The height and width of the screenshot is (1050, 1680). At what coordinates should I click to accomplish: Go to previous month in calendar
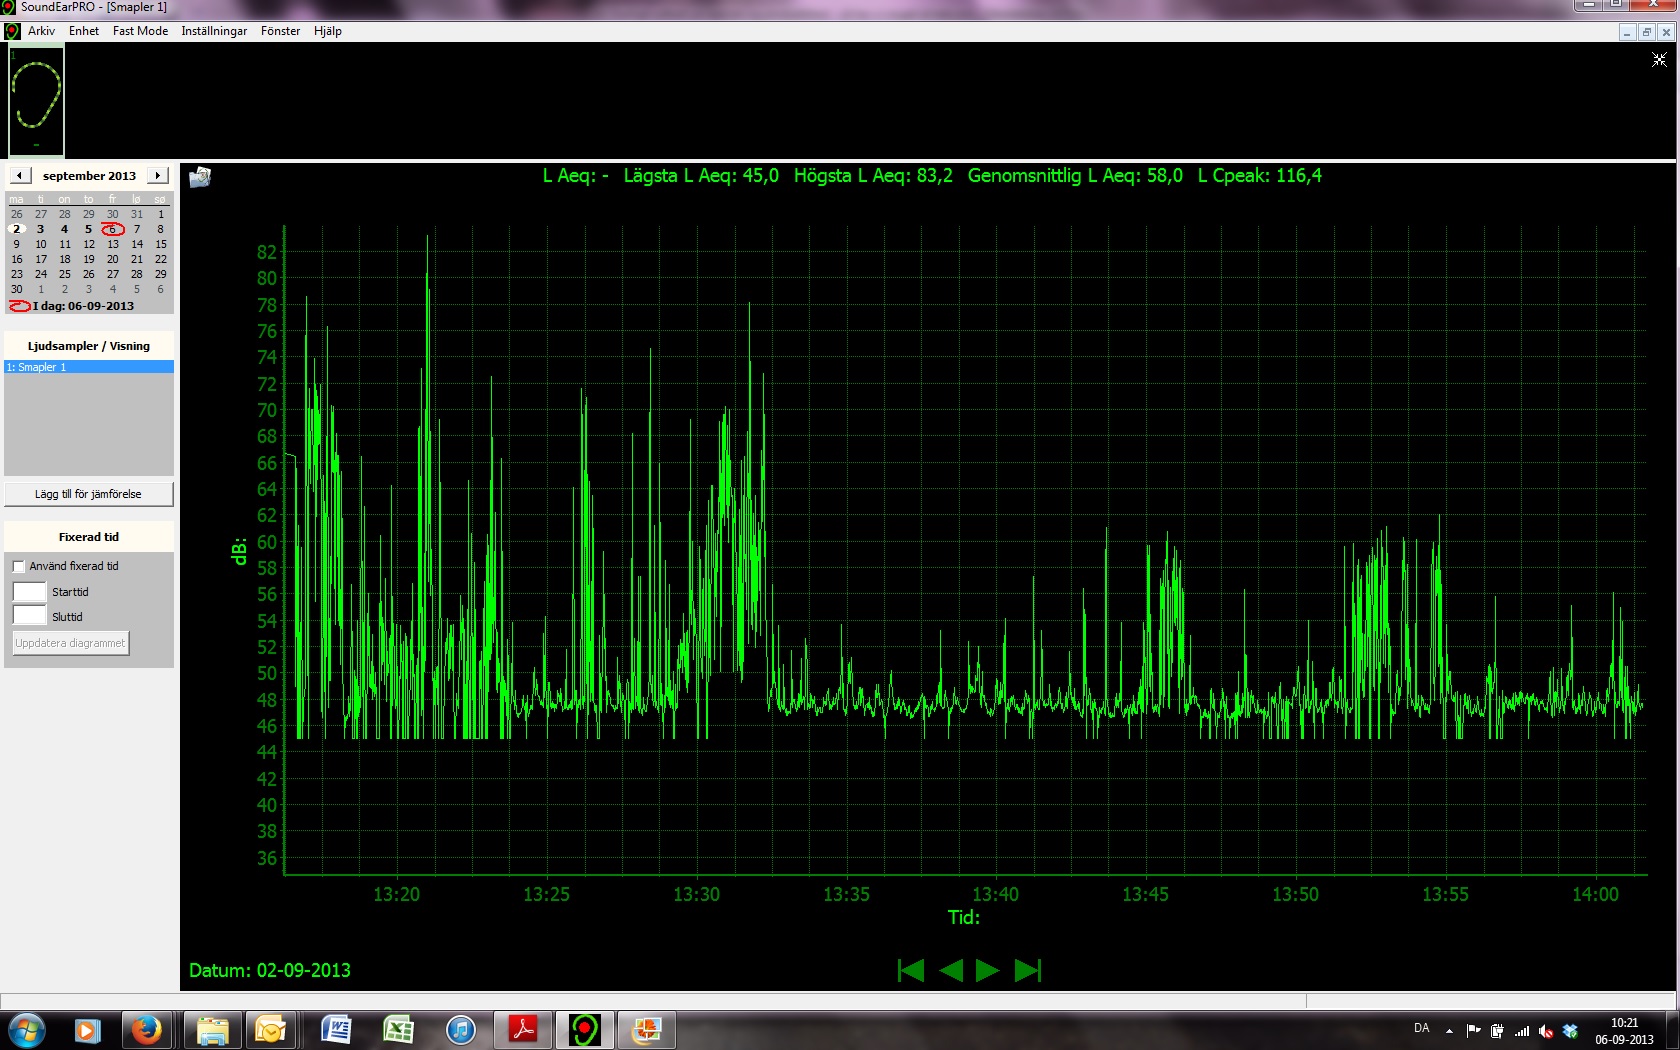19,175
